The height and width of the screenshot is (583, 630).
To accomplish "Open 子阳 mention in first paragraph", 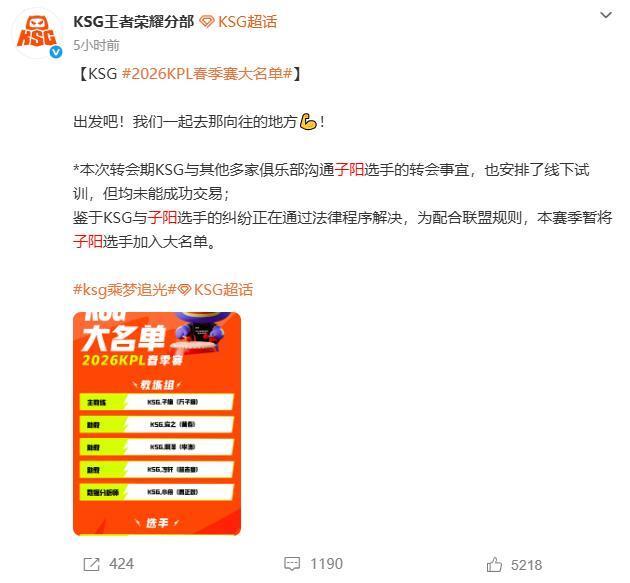I will [x=350, y=170].
